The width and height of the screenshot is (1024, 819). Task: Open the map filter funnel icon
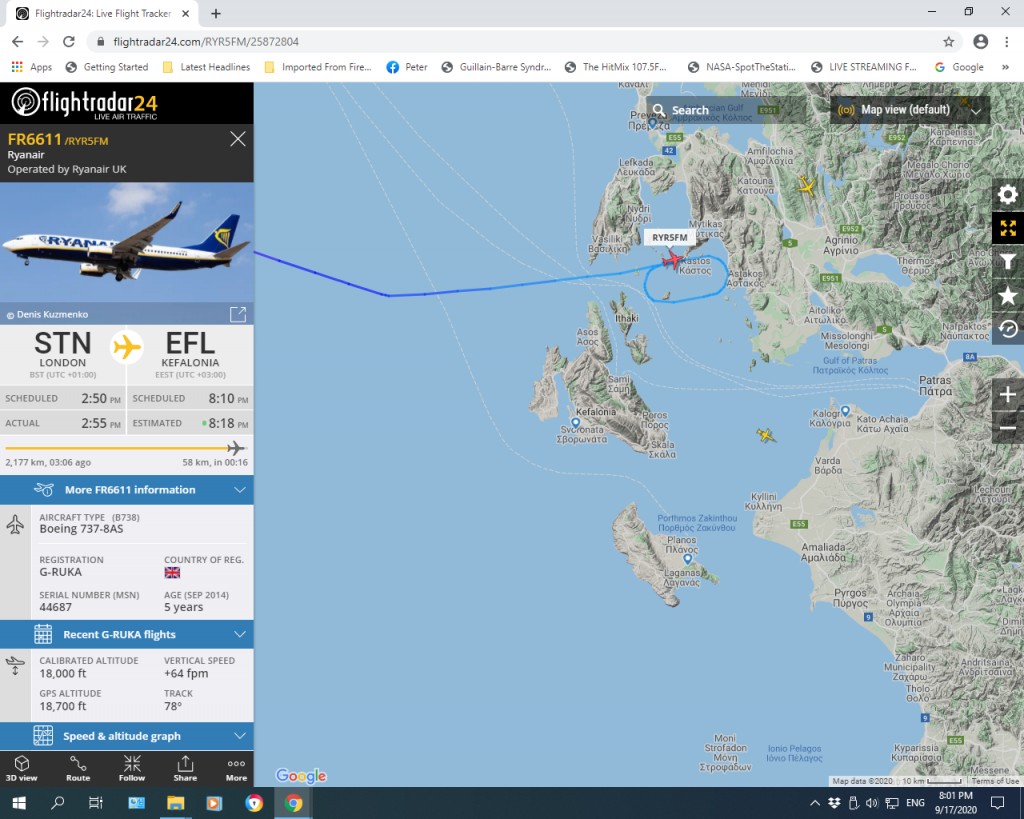1008,262
